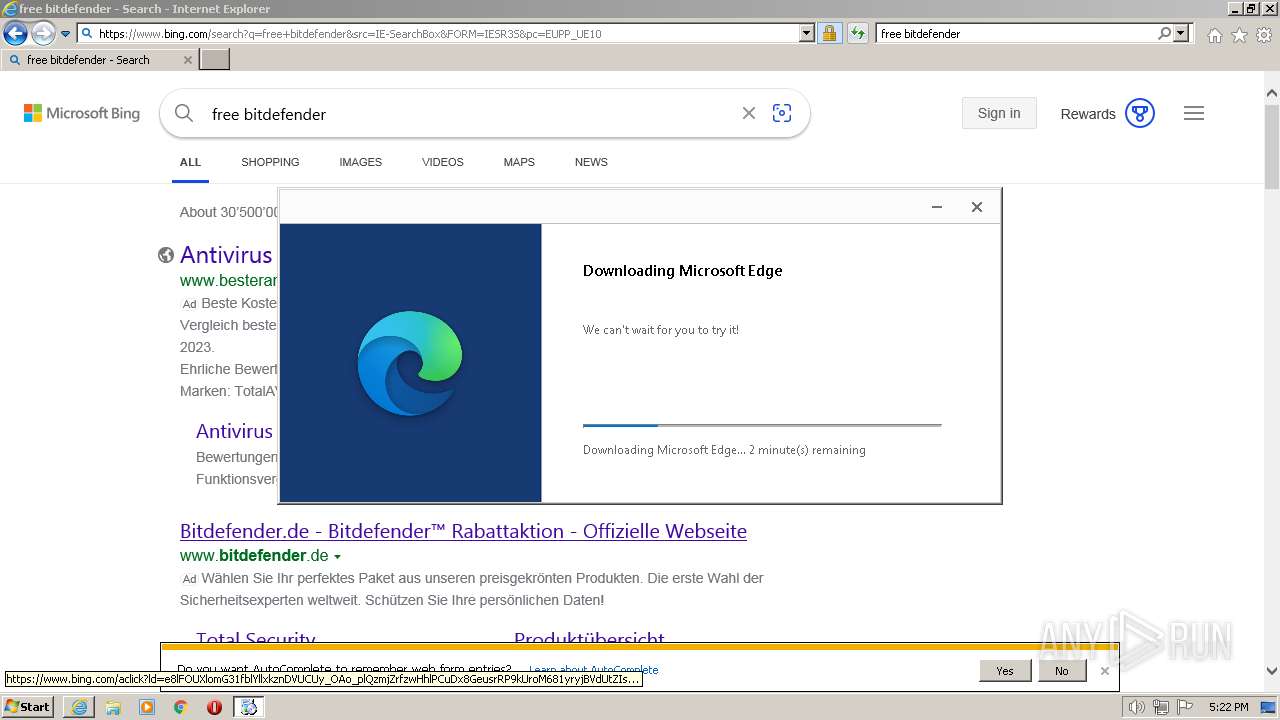Open the Favorites star icon

(1239, 35)
